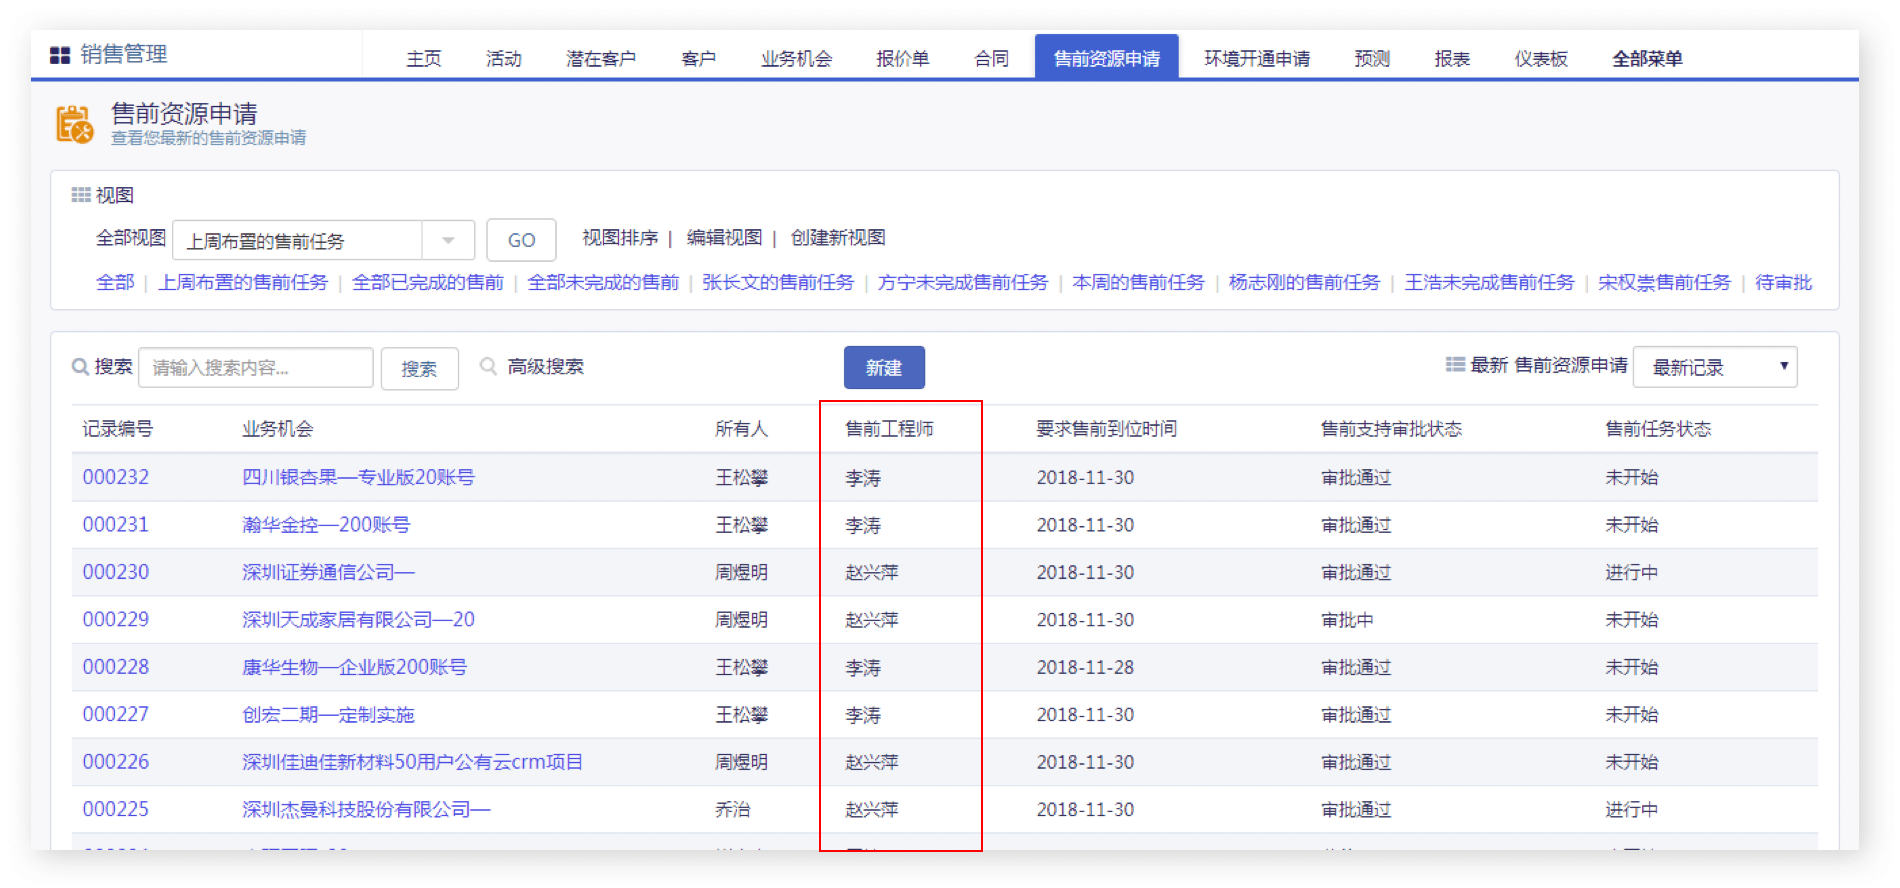Viewport: 1900px width, 888px height.
Task: Open the 报价单 tab
Action: (903, 59)
